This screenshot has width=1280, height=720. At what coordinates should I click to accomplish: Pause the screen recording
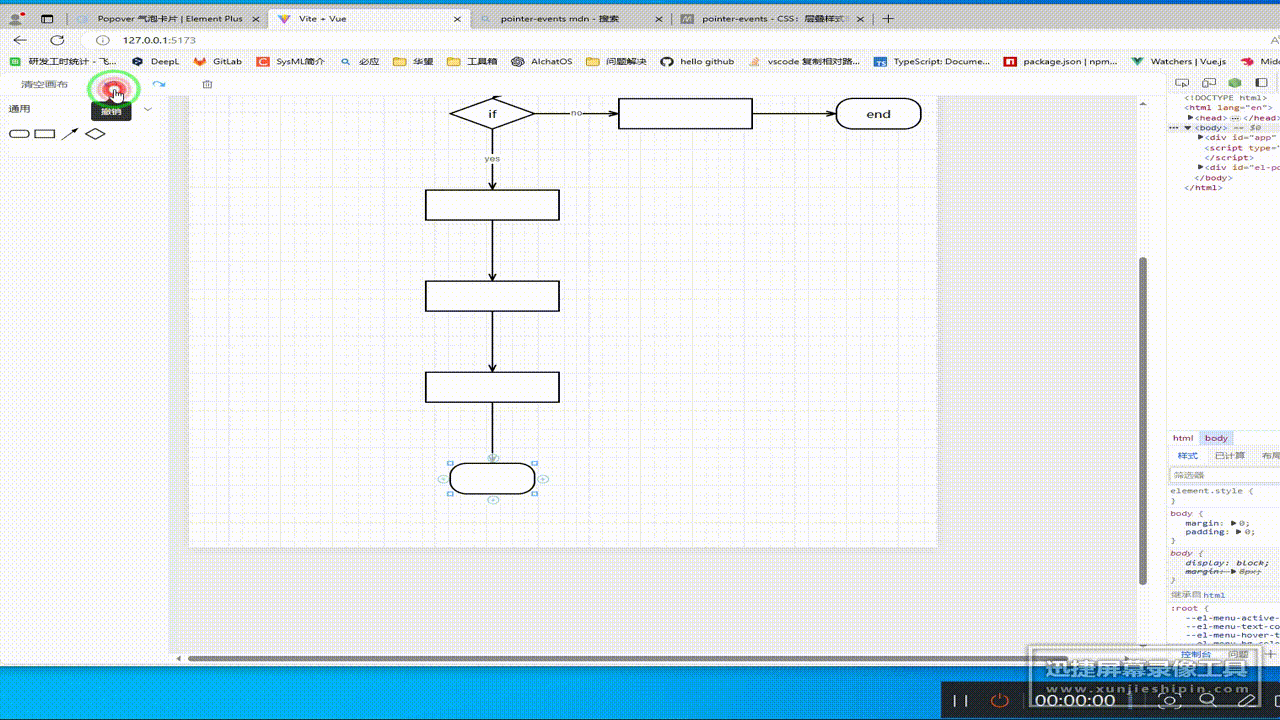pos(960,700)
